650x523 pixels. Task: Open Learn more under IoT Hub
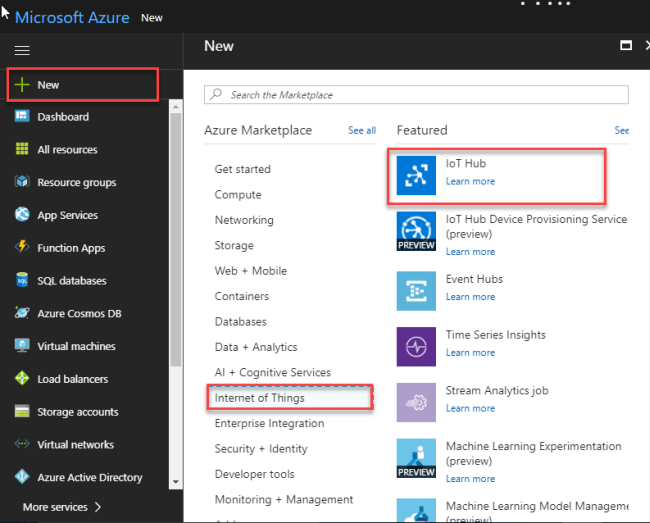coord(470,182)
